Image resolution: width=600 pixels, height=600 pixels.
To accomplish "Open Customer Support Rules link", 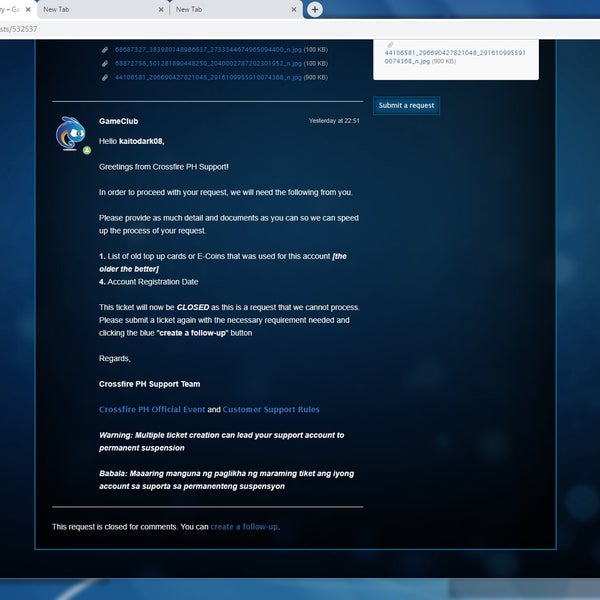I will pos(271,409).
